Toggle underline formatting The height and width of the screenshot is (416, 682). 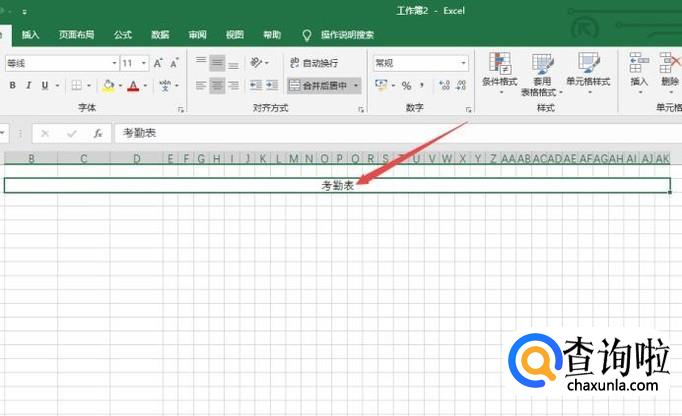pyautogui.click(x=44, y=85)
